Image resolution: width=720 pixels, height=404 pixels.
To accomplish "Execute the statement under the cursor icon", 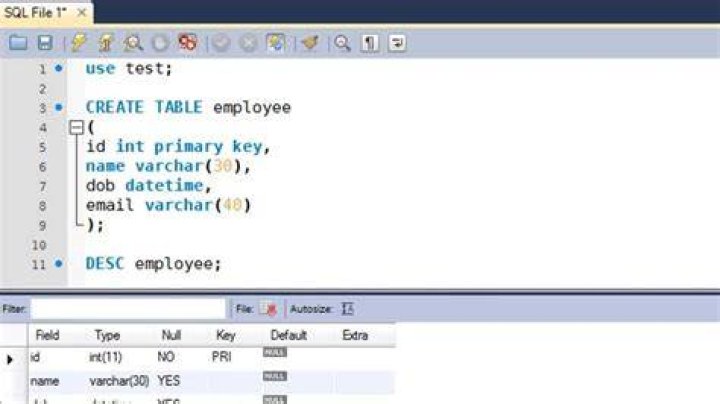I will (106, 43).
